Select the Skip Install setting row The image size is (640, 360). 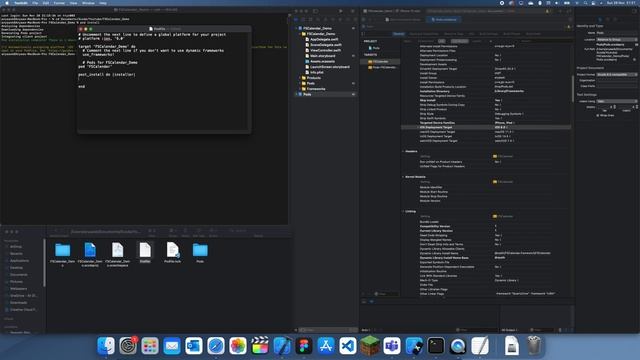tap(486, 100)
